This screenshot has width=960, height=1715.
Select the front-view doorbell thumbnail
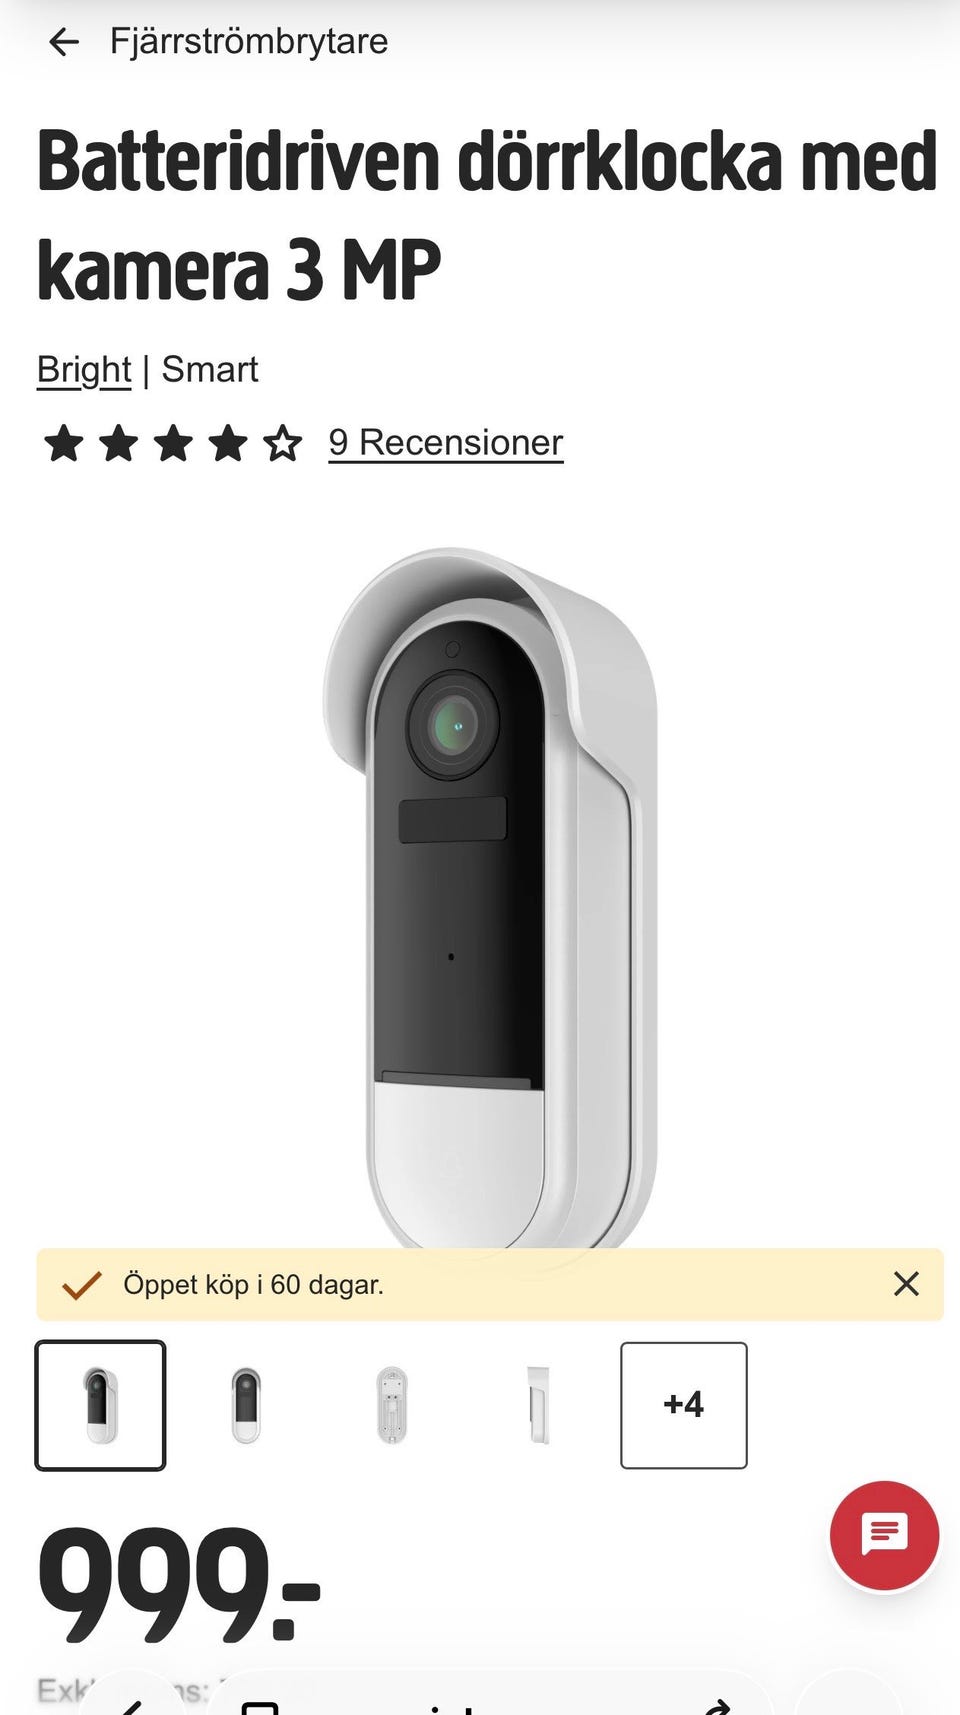point(246,1405)
